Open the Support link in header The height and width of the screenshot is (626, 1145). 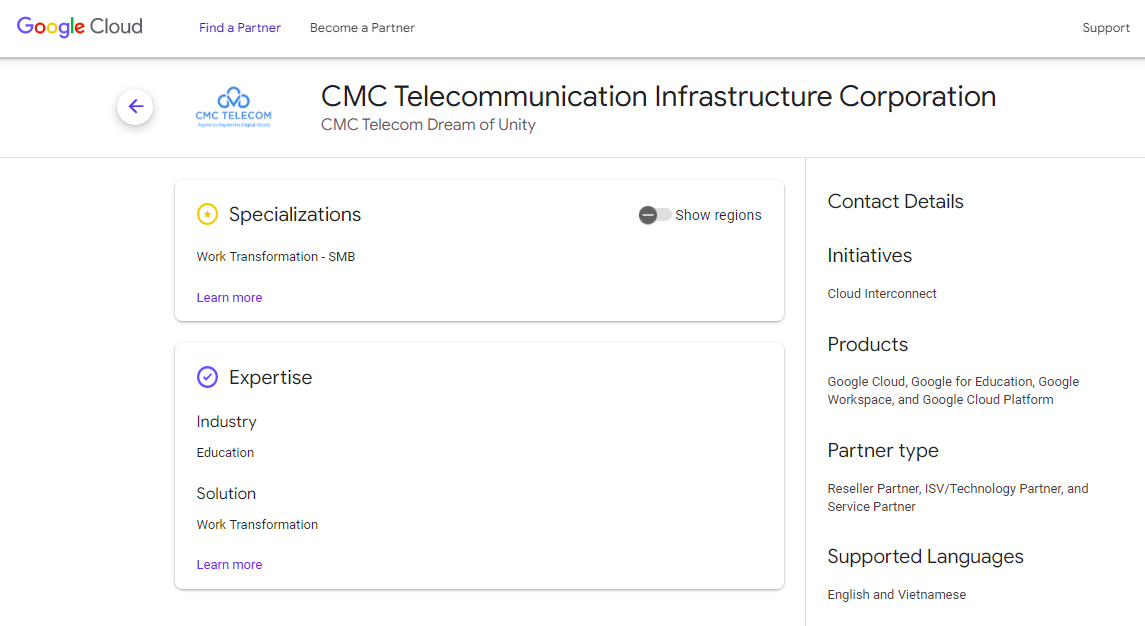(x=1106, y=28)
